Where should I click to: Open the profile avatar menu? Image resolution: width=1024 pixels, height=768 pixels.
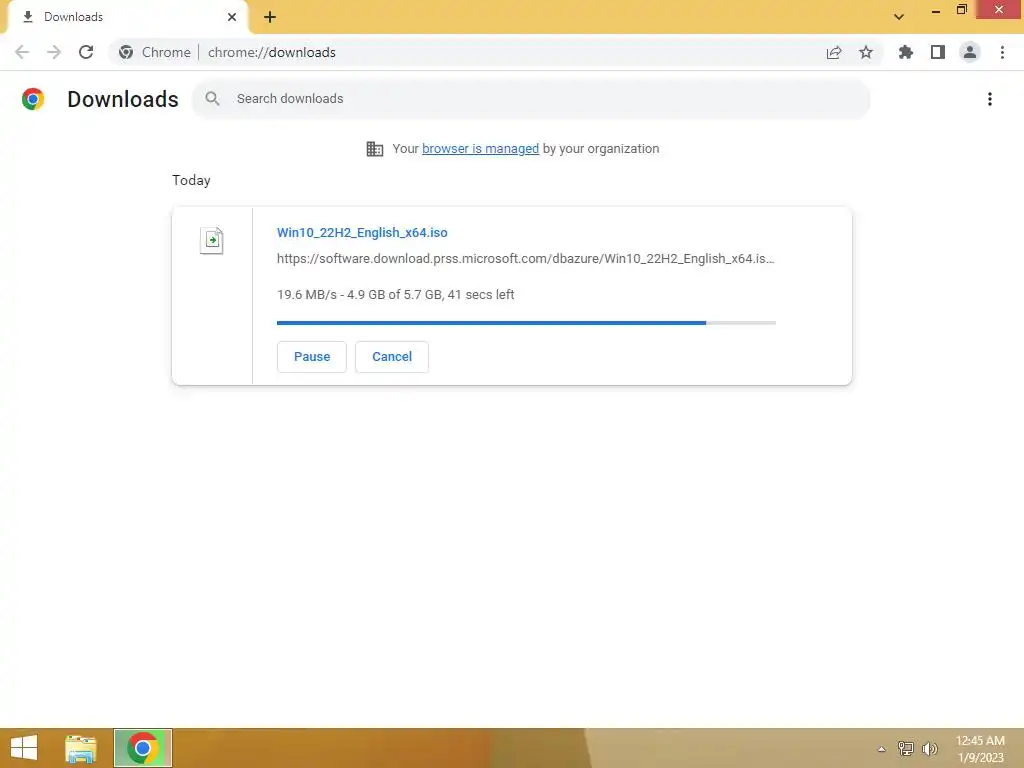(969, 52)
